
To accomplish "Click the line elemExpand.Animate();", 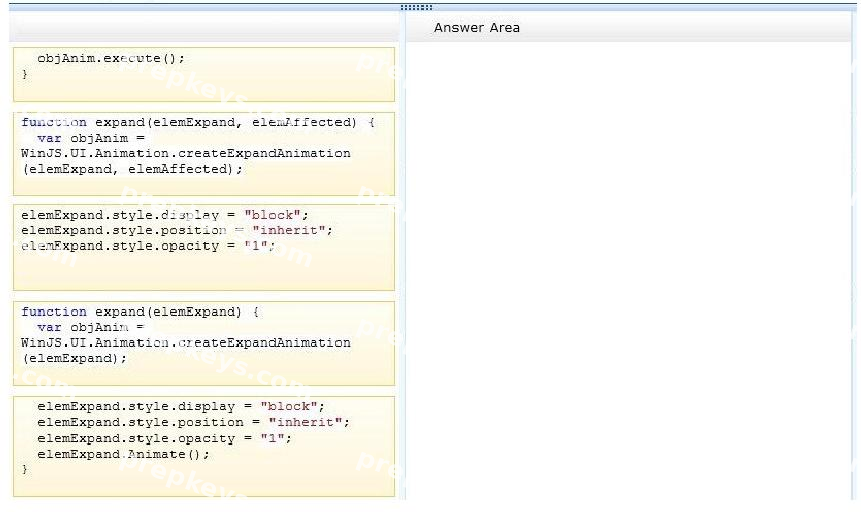I will [123, 454].
